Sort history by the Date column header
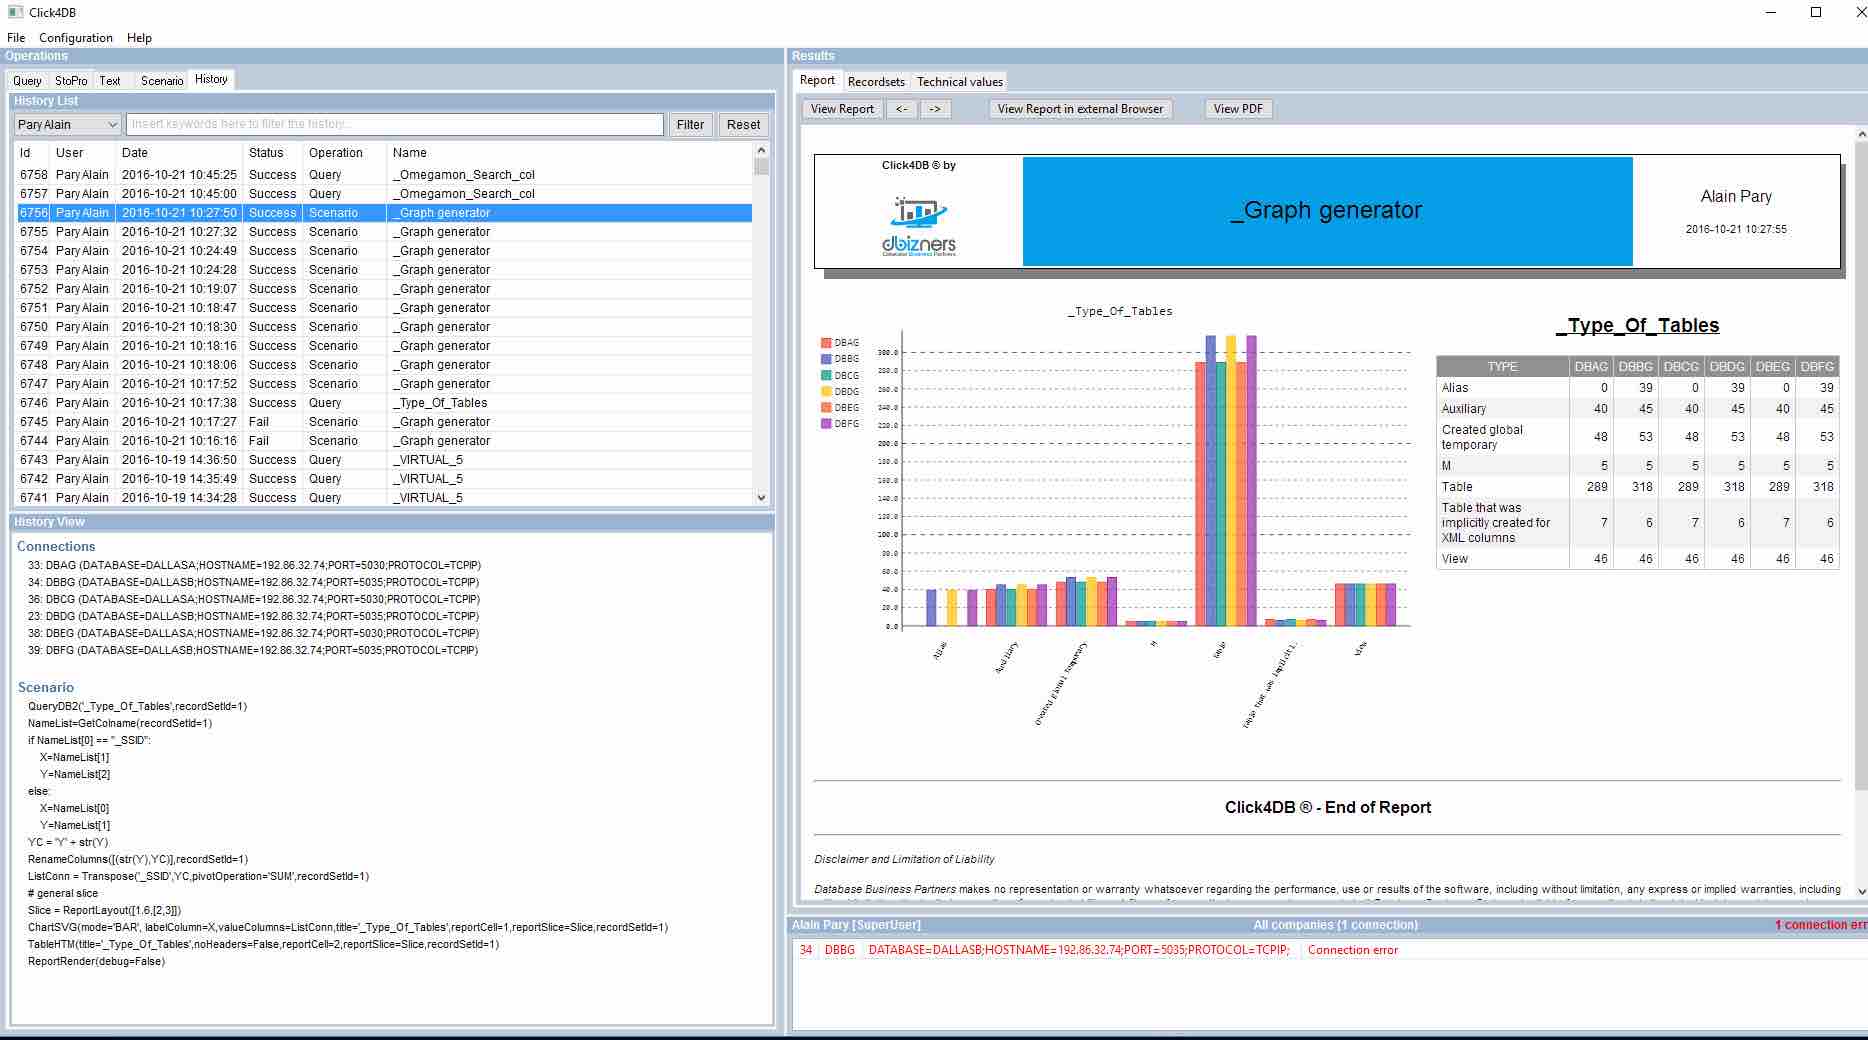 point(180,153)
